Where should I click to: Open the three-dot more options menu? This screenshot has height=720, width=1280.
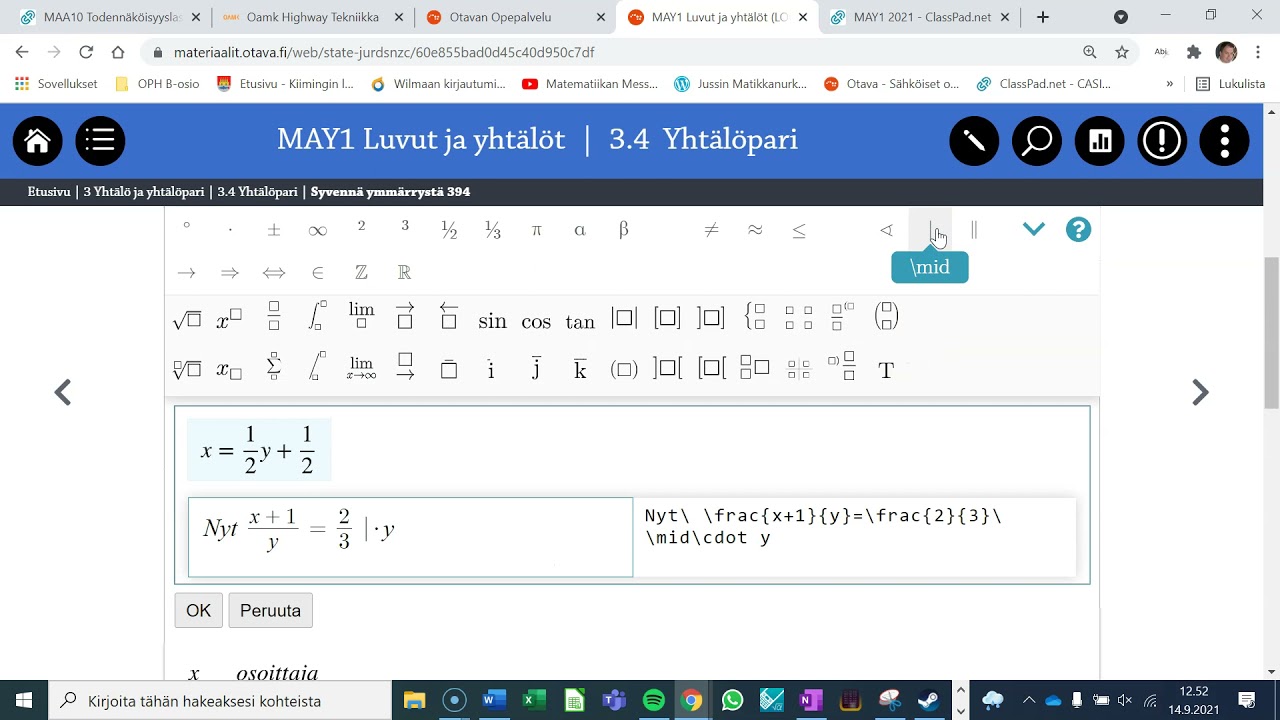[x=1225, y=141]
